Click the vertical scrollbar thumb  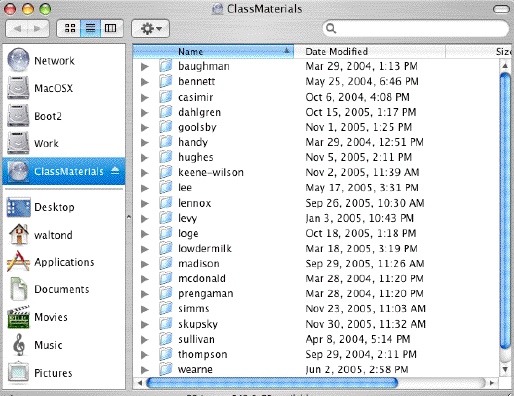[505, 211]
